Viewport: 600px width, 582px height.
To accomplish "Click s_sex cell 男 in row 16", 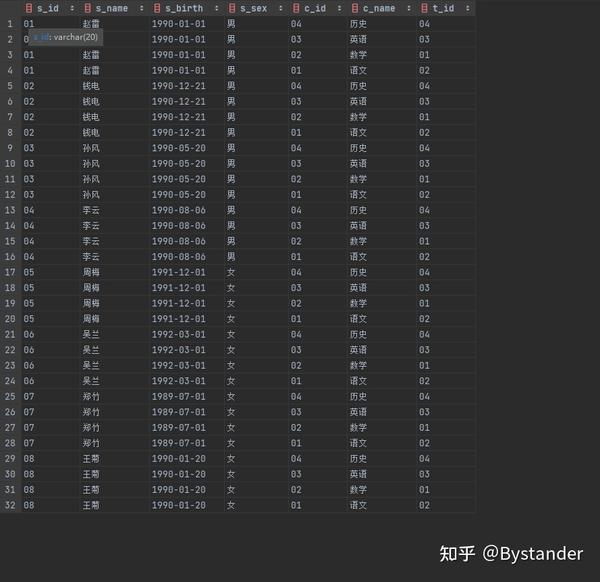I will coord(231,257).
